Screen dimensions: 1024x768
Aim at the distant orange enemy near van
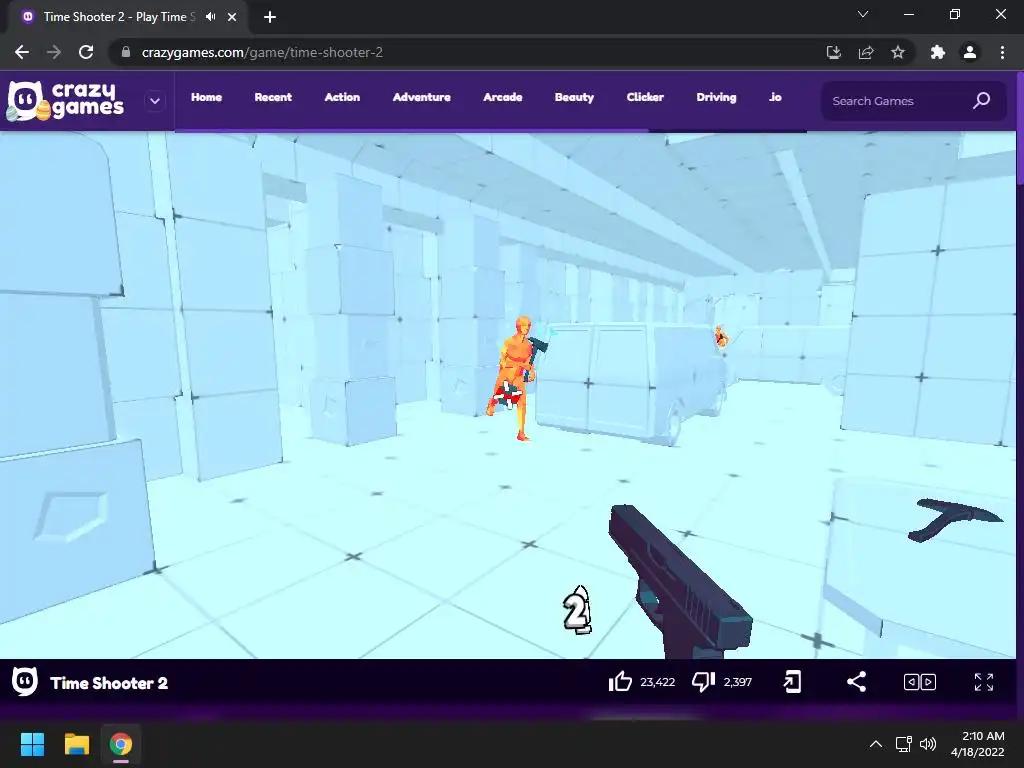(x=721, y=336)
